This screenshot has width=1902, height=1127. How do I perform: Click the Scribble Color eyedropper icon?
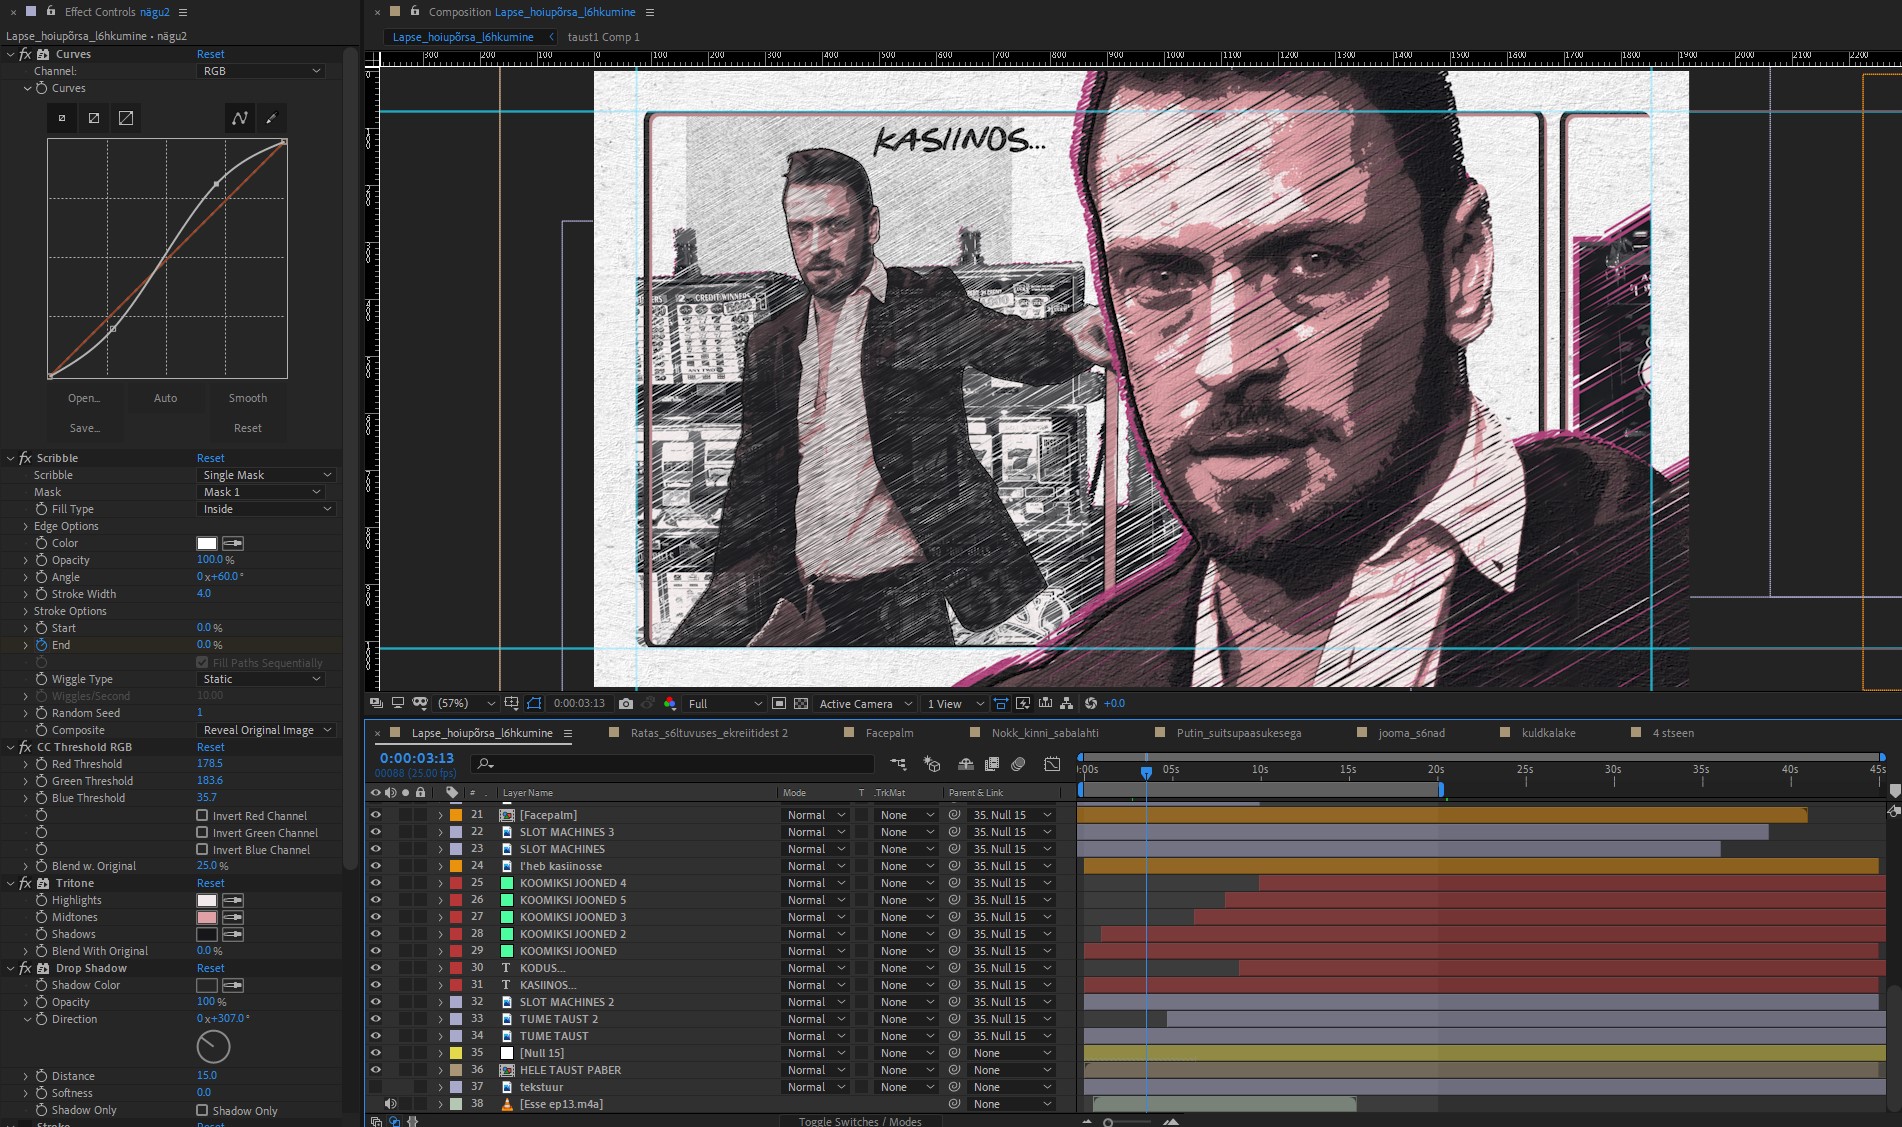[x=233, y=543]
